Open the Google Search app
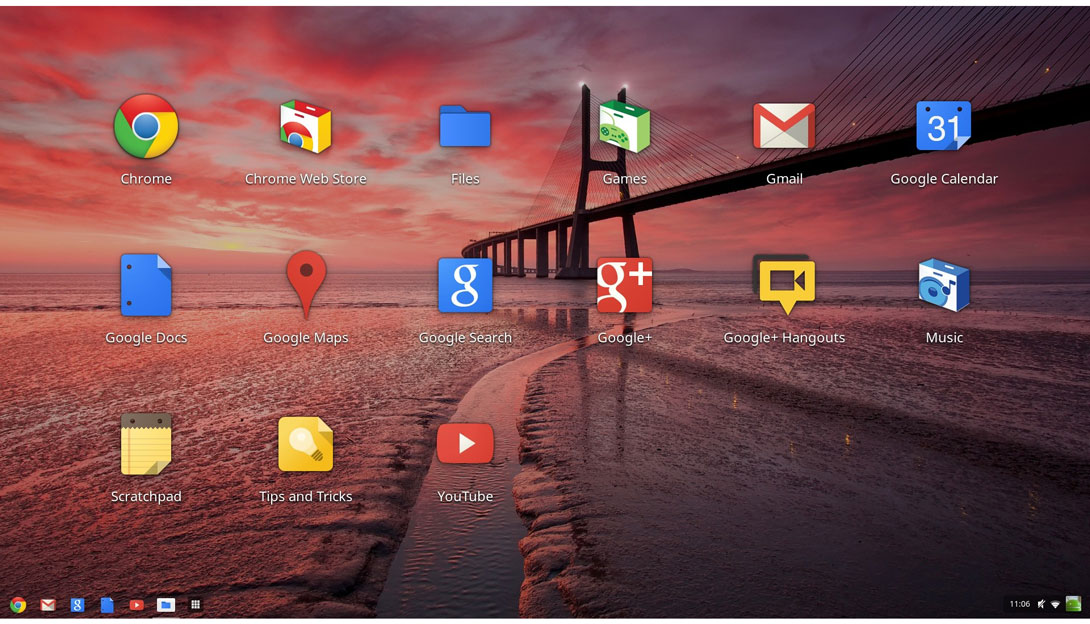This screenshot has height=624, width=1090. click(x=465, y=285)
